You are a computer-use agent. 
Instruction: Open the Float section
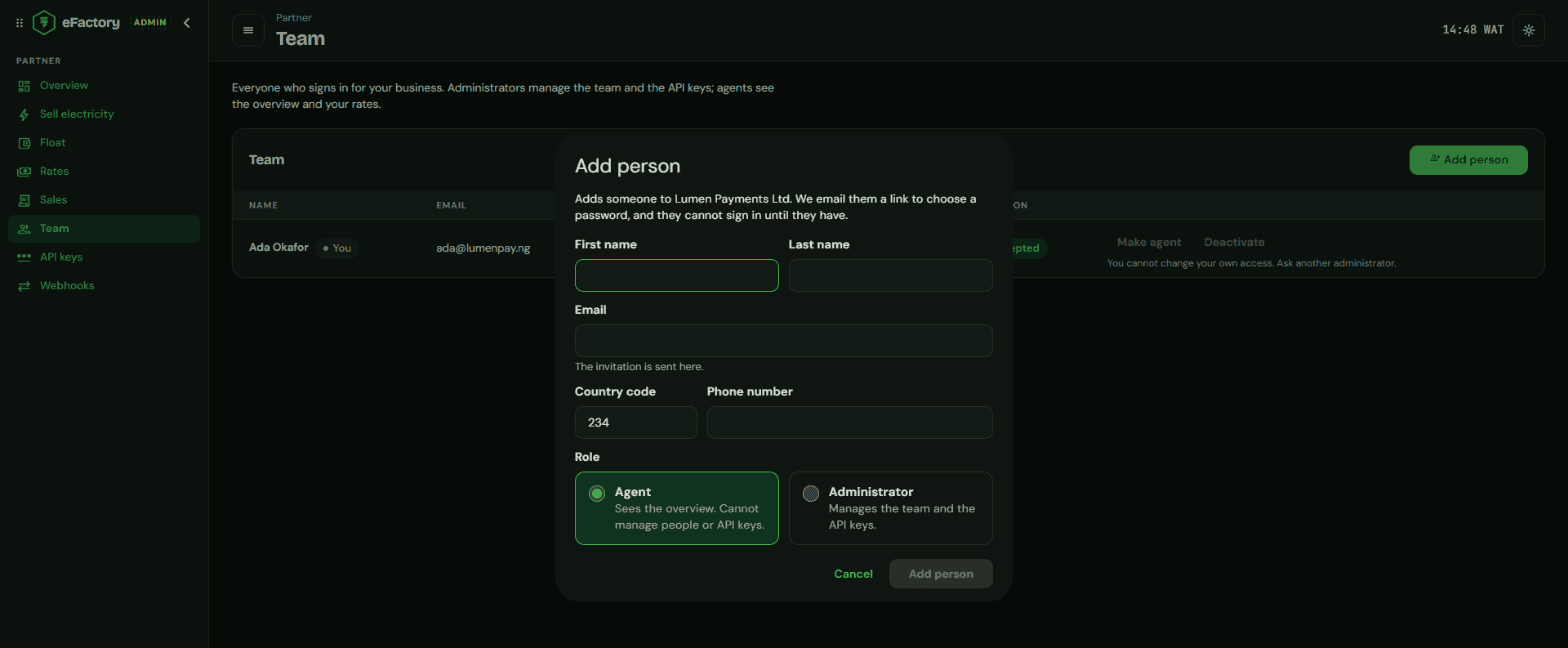(104, 143)
